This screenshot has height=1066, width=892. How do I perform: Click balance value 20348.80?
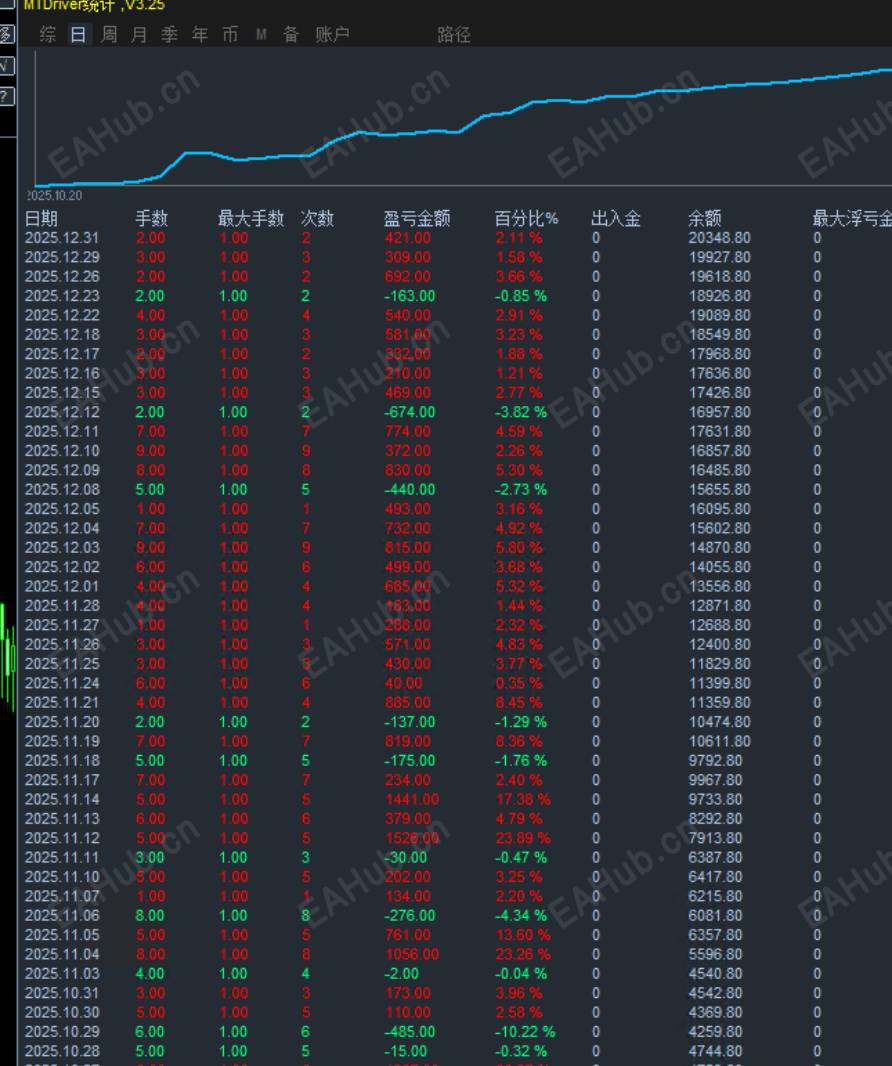click(x=719, y=238)
